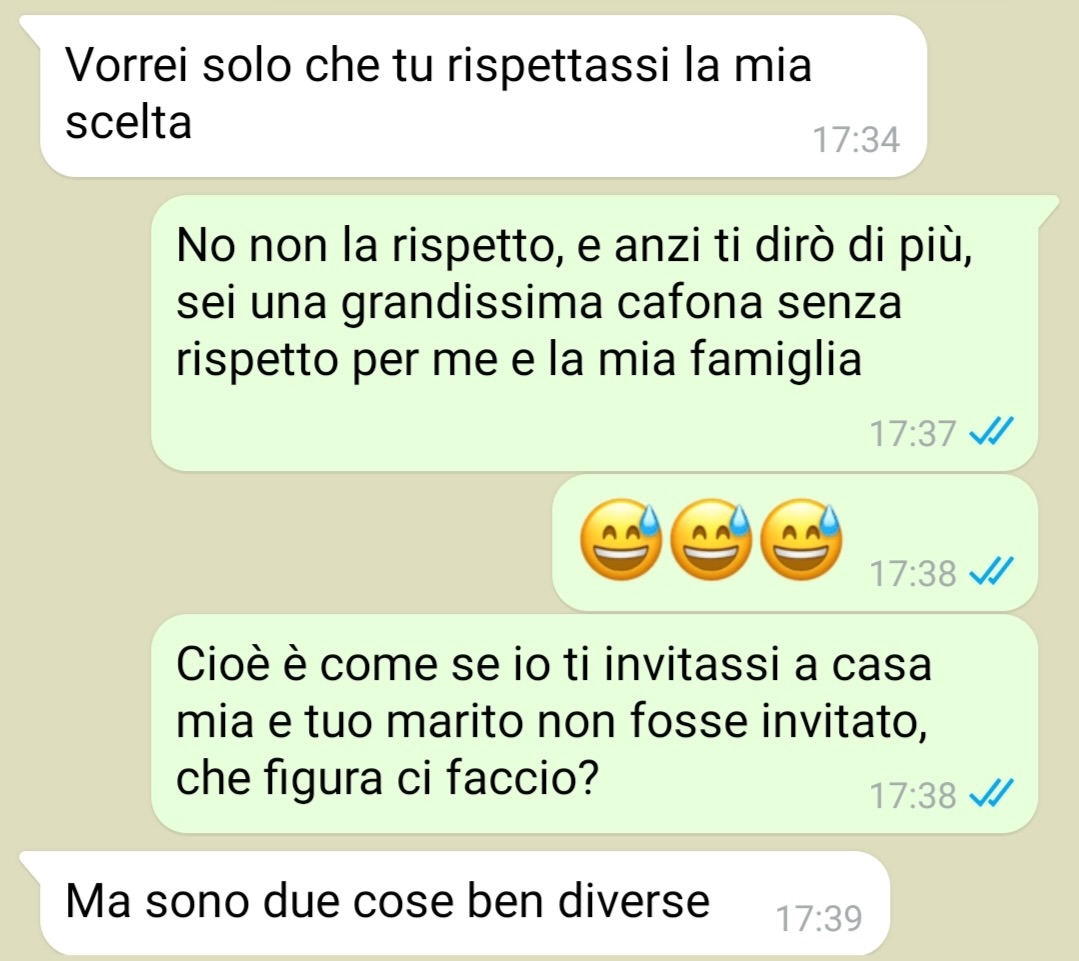
Task: Click the middle sweat-smile emoji
Action: pyautogui.click(x=711, y=539)
